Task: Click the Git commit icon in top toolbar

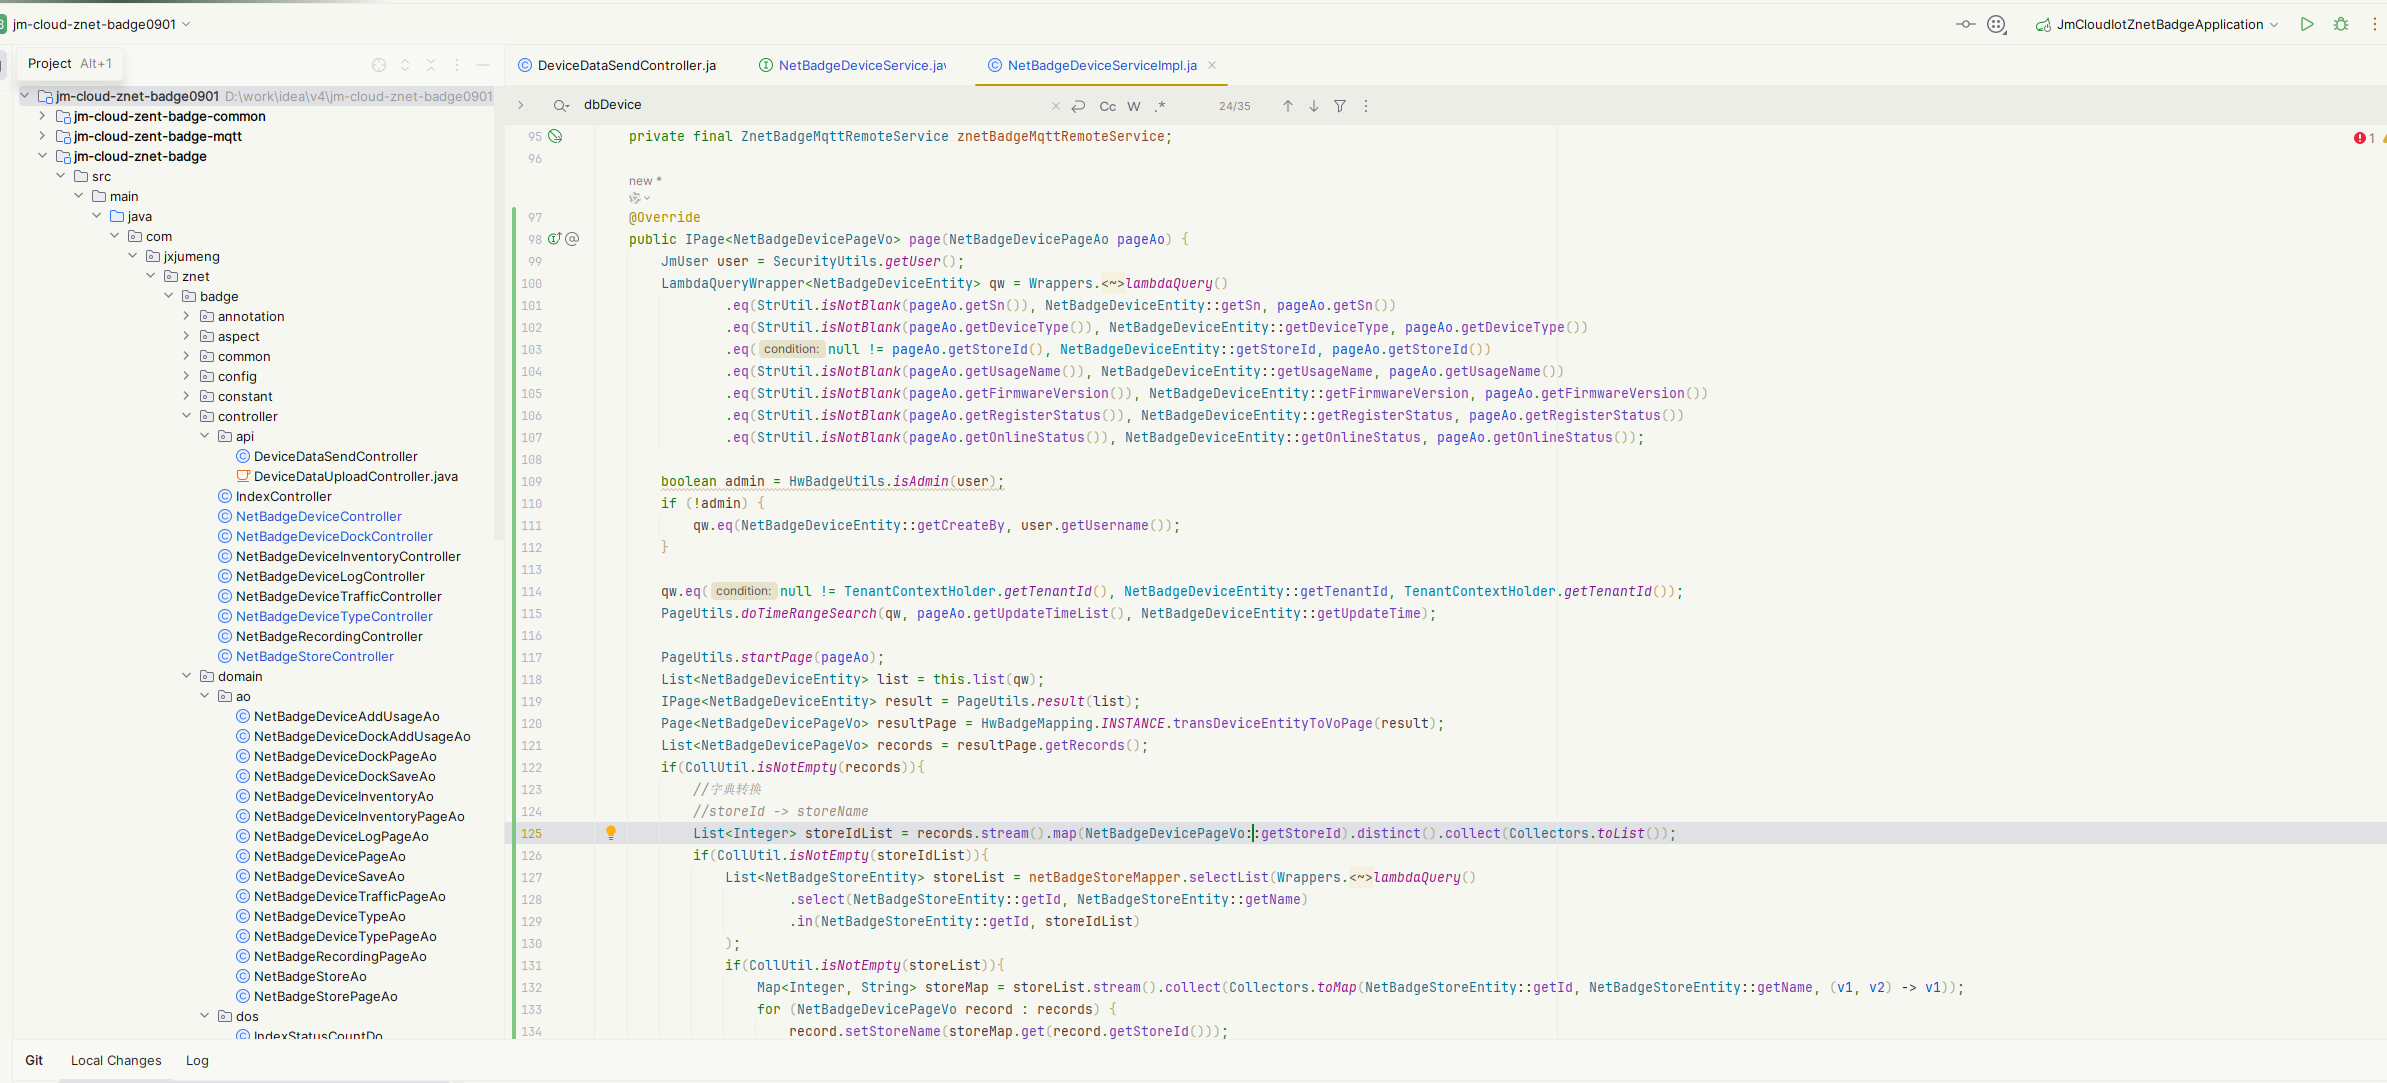Action: click(1965, 24)
